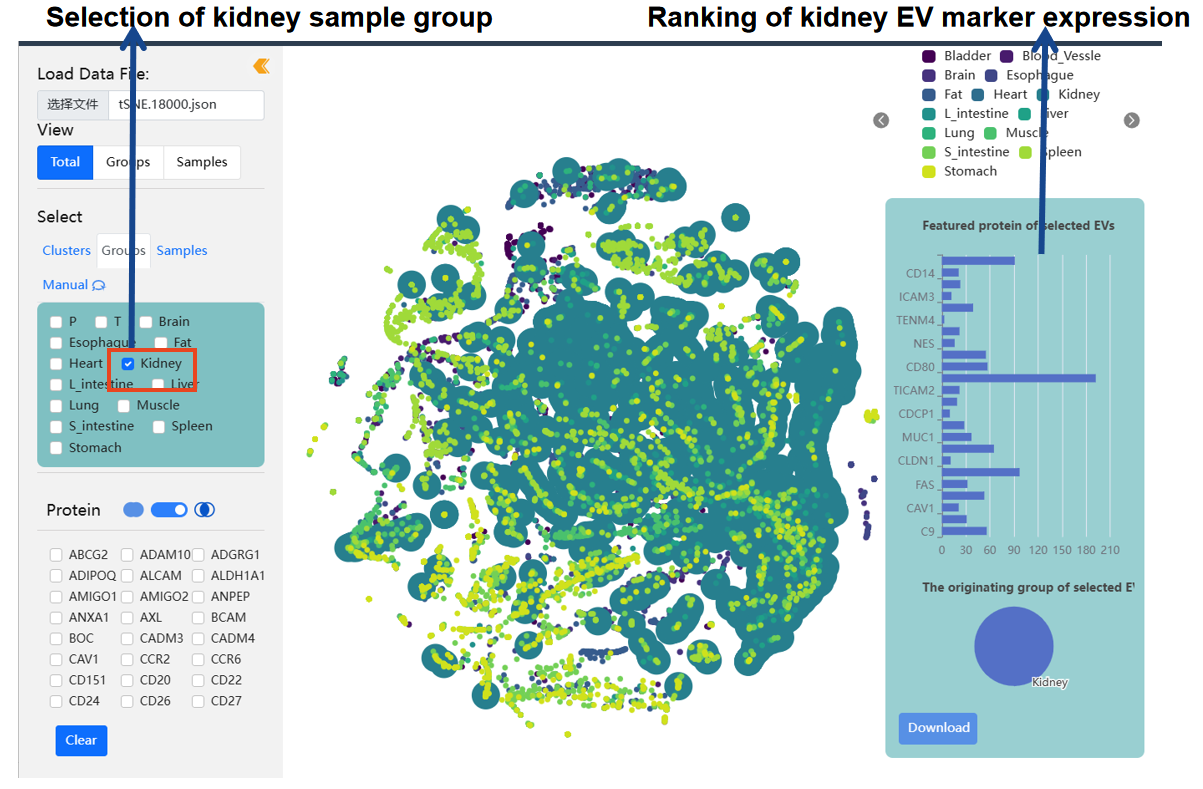Enable the ABCG2 protein checkbox
The width and height of the screenshot is (1203, 789).
(x=56, y=555)
